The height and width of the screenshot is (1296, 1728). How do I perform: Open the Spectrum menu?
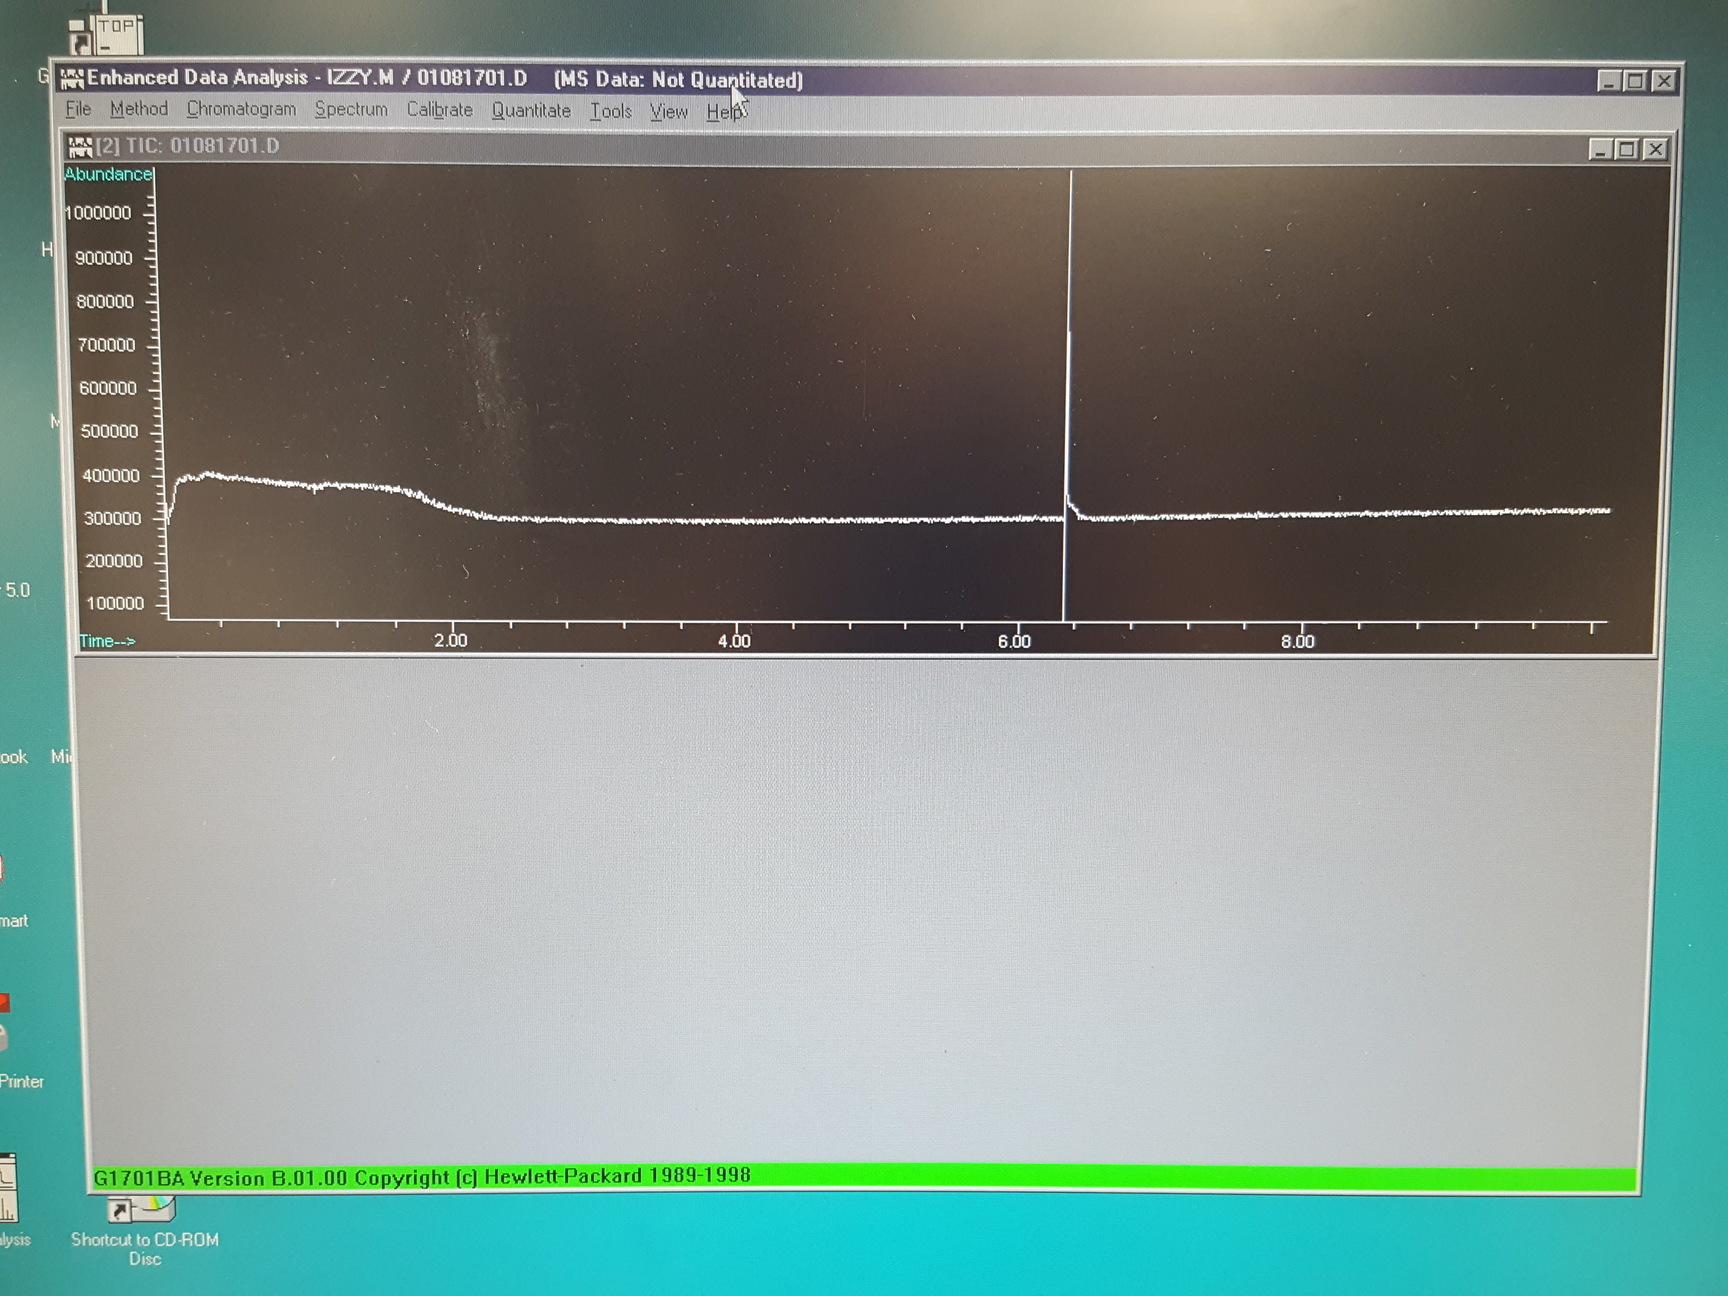351,109
